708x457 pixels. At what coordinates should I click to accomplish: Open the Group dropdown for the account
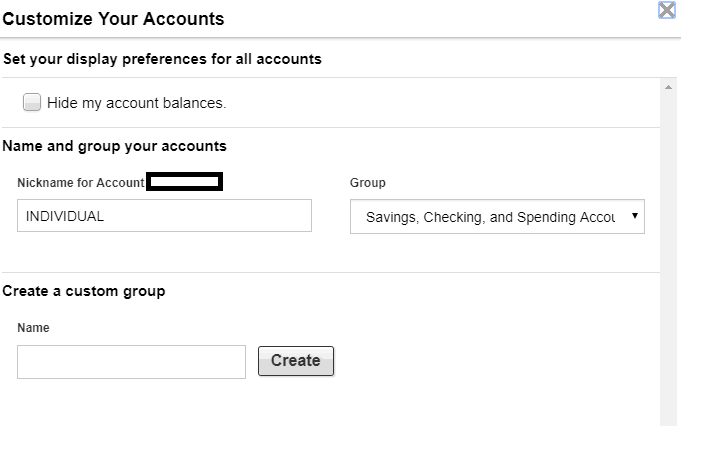pyautogui.click(x=497, y=217)
